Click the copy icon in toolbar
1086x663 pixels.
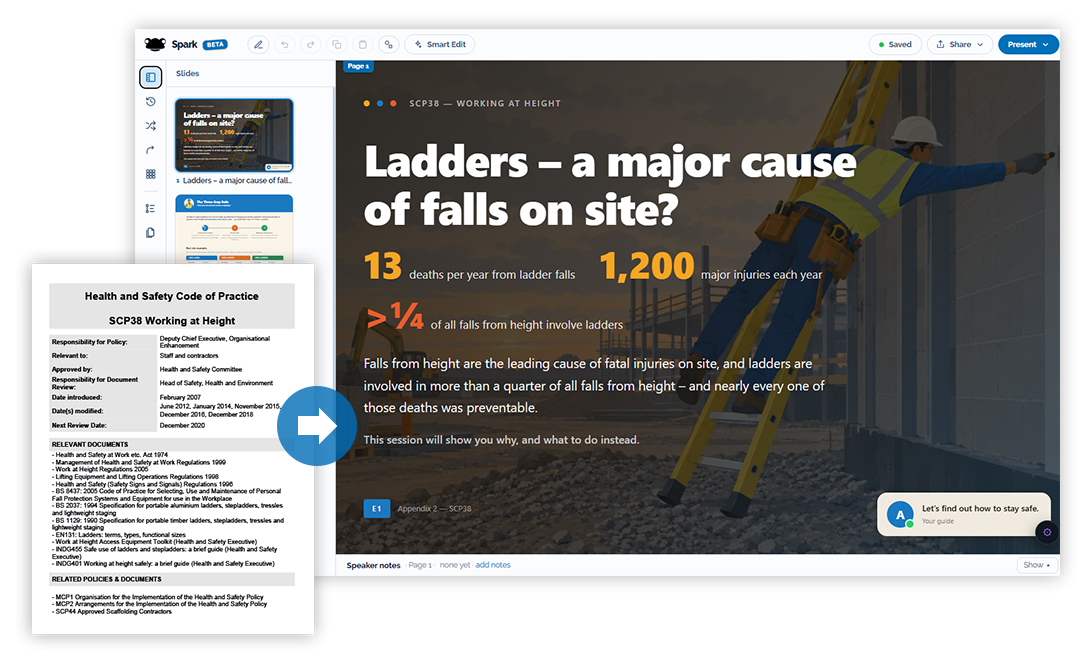tap(337, 44)
